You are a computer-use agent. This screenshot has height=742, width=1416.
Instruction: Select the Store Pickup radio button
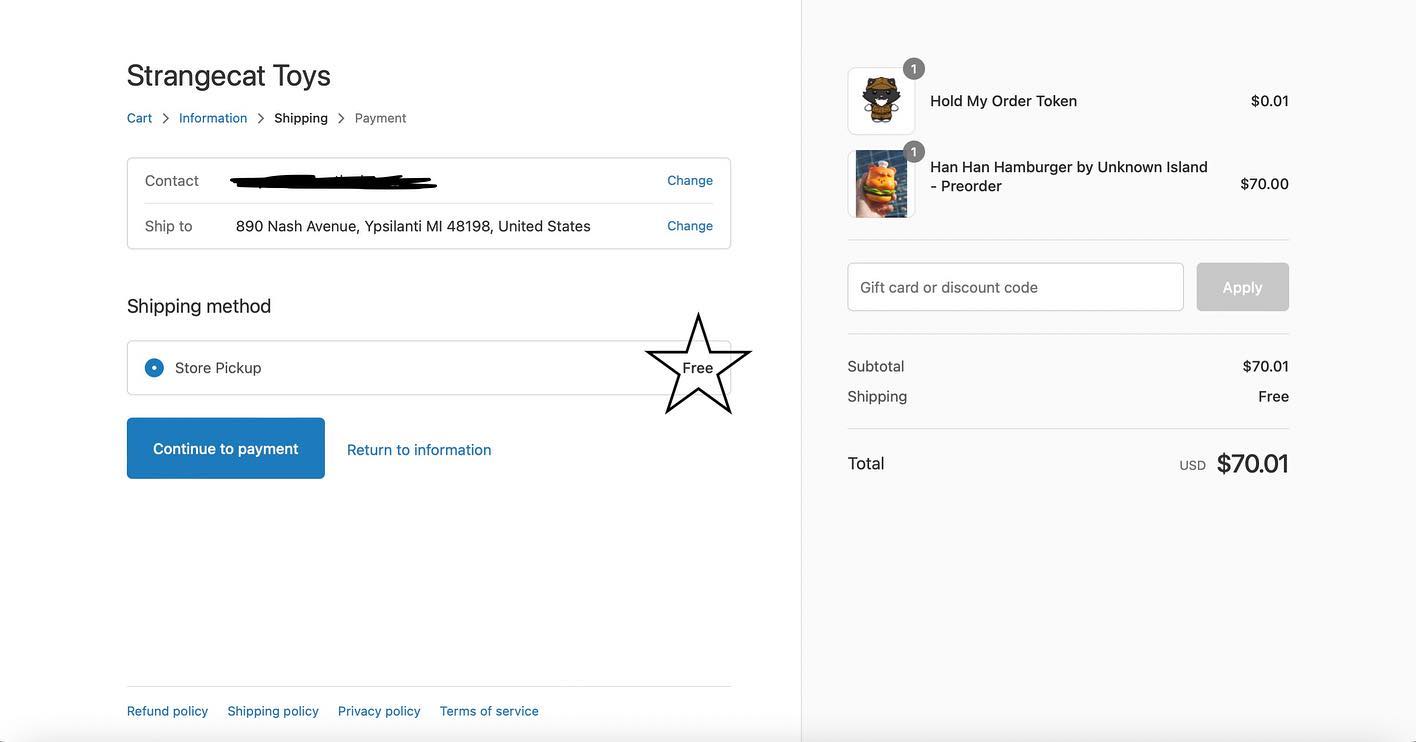click(154, 368)
